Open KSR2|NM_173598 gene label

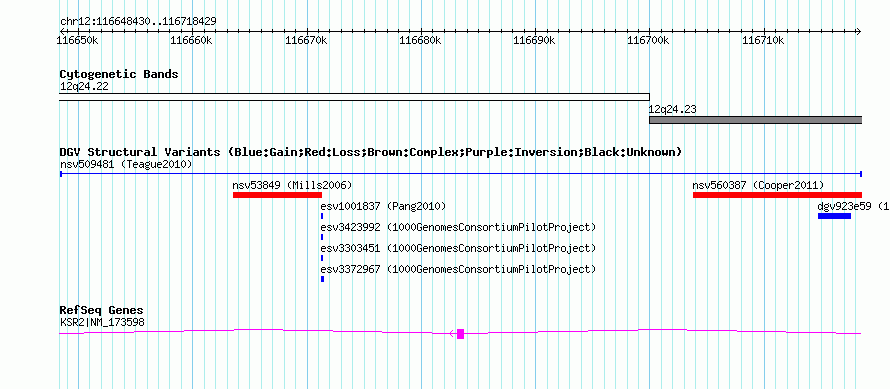102,323
